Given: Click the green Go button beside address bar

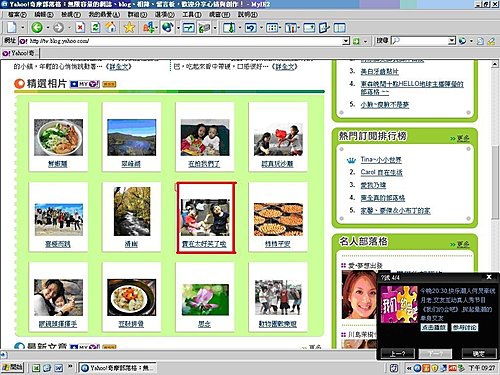Looking at the screenshot, I should click(x=356, y=41).
